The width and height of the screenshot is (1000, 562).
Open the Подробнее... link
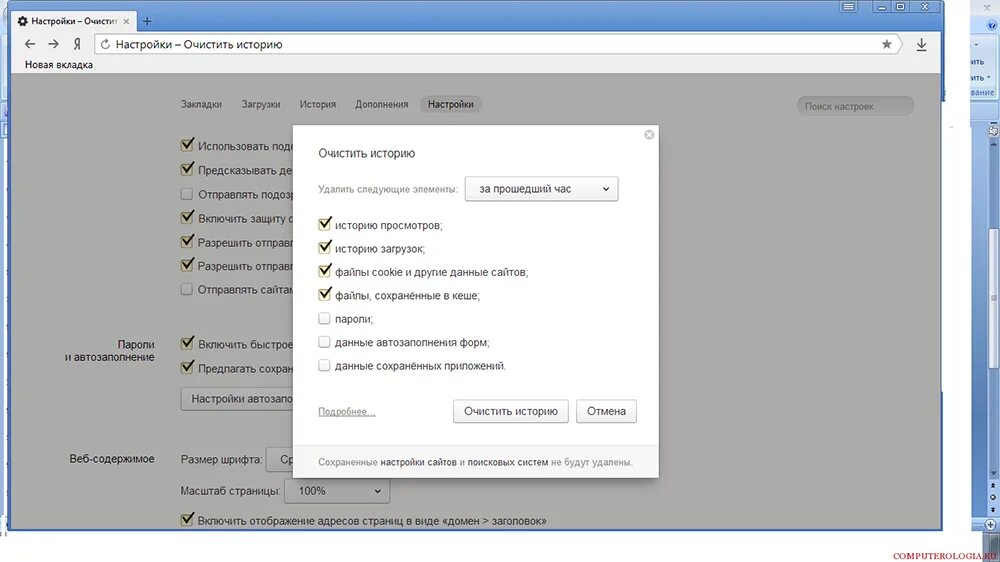point(347,412)
